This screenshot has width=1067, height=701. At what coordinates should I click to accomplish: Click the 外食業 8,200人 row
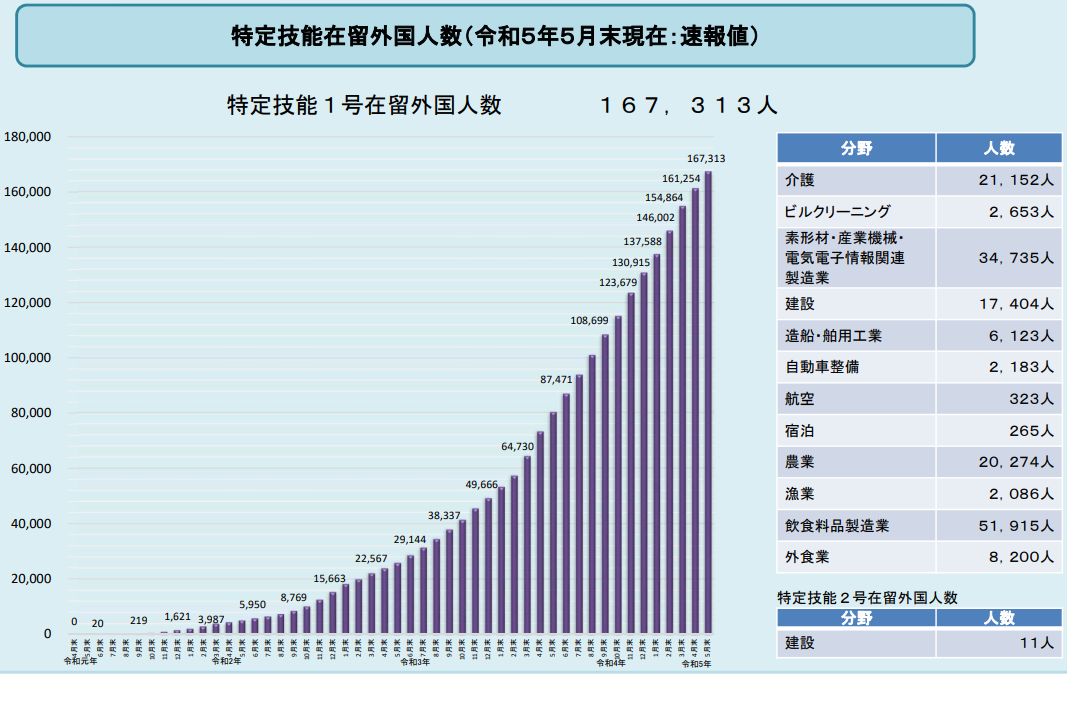918,557
